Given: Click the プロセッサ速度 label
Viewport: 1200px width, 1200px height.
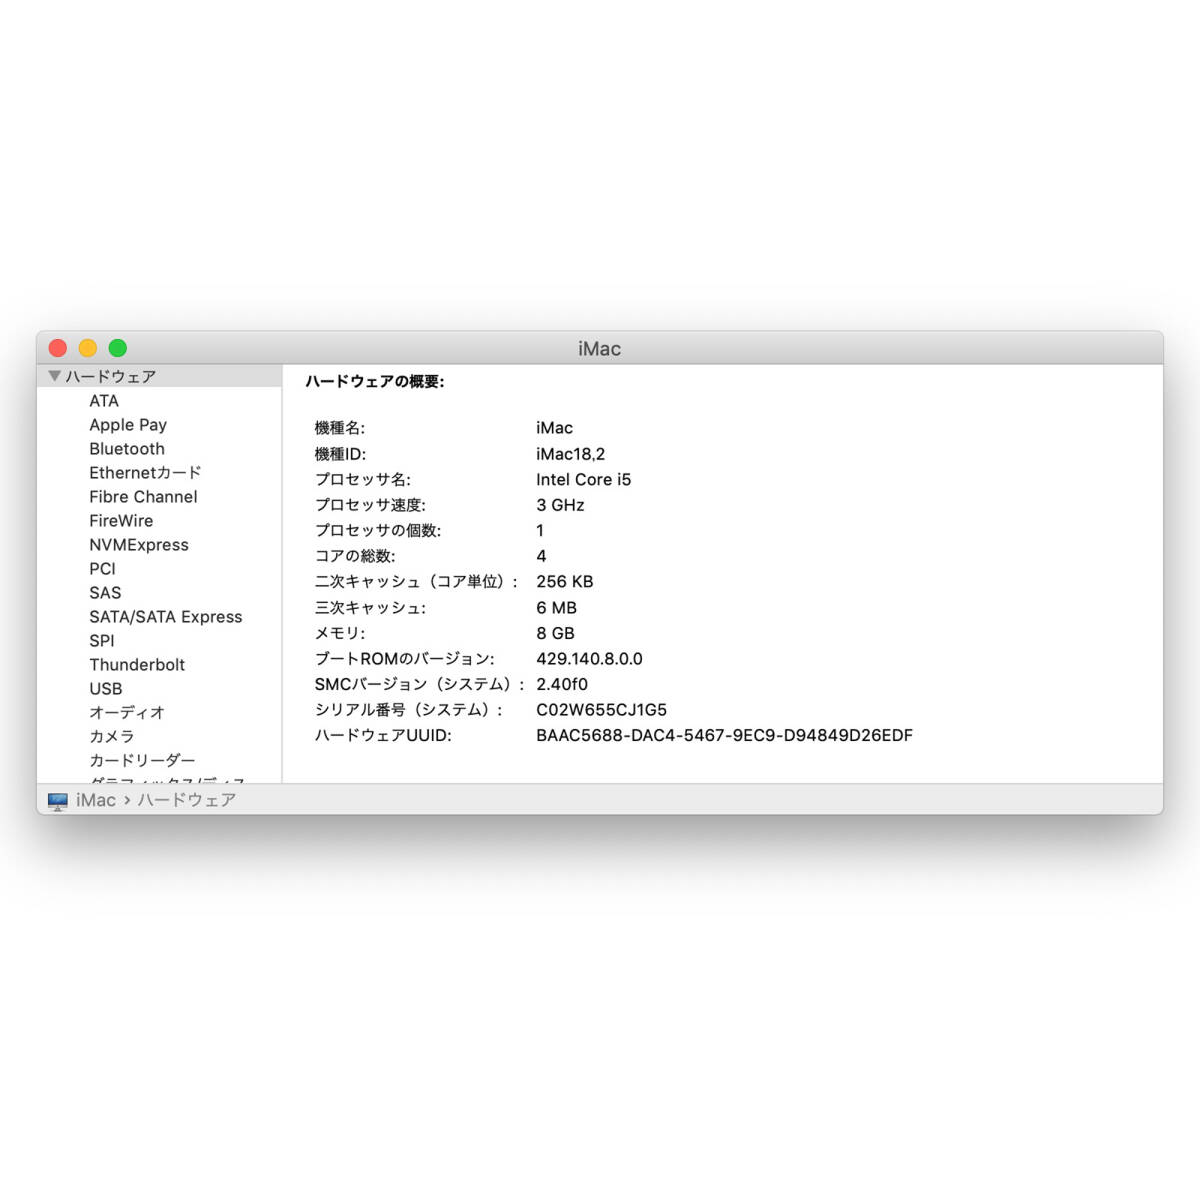Looking at the screenshot, I should click(x=370, y=505).
